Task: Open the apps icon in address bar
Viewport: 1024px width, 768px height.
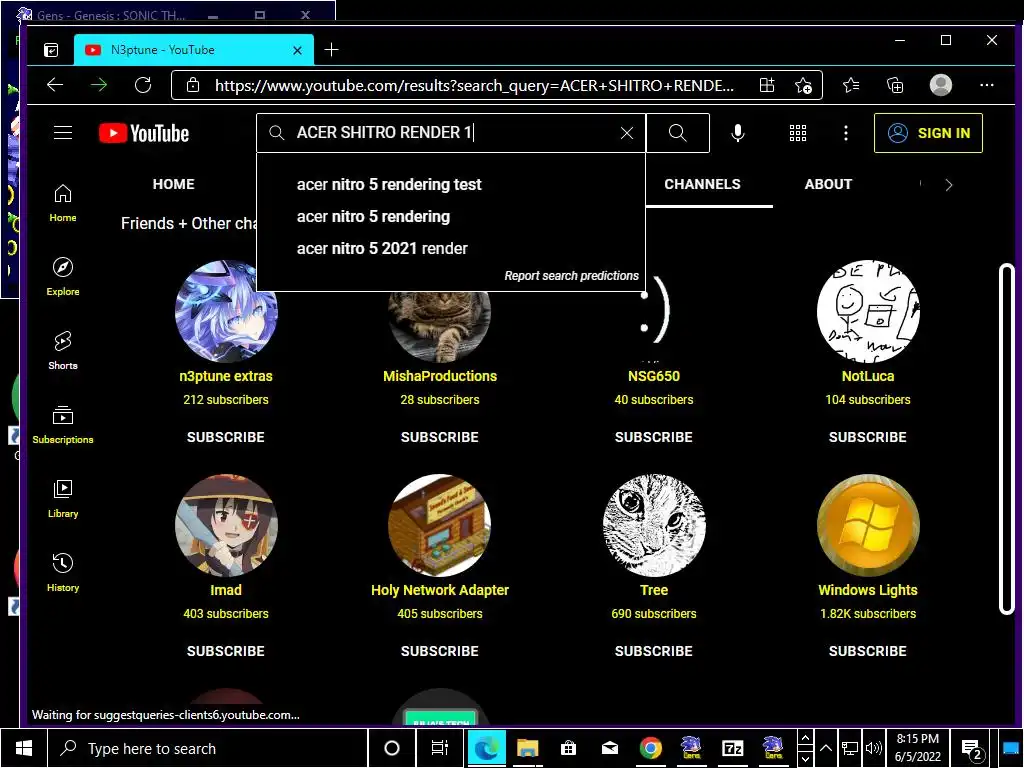Action: pyautogui.click(x=767, y=85)
